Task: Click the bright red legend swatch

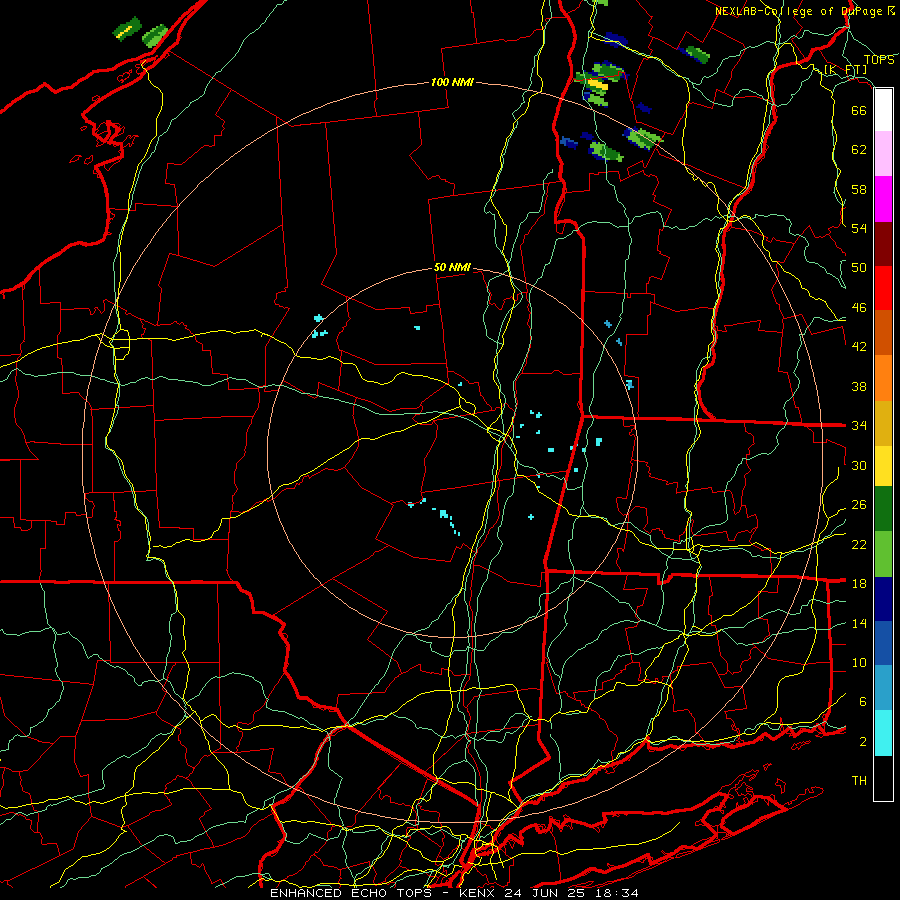Action: coord(883,288)
